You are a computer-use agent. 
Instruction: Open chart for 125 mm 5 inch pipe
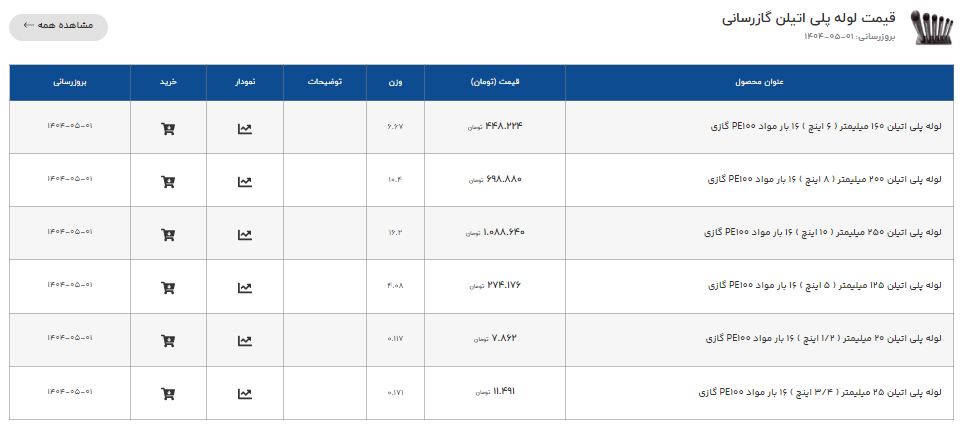pos(244,287)
